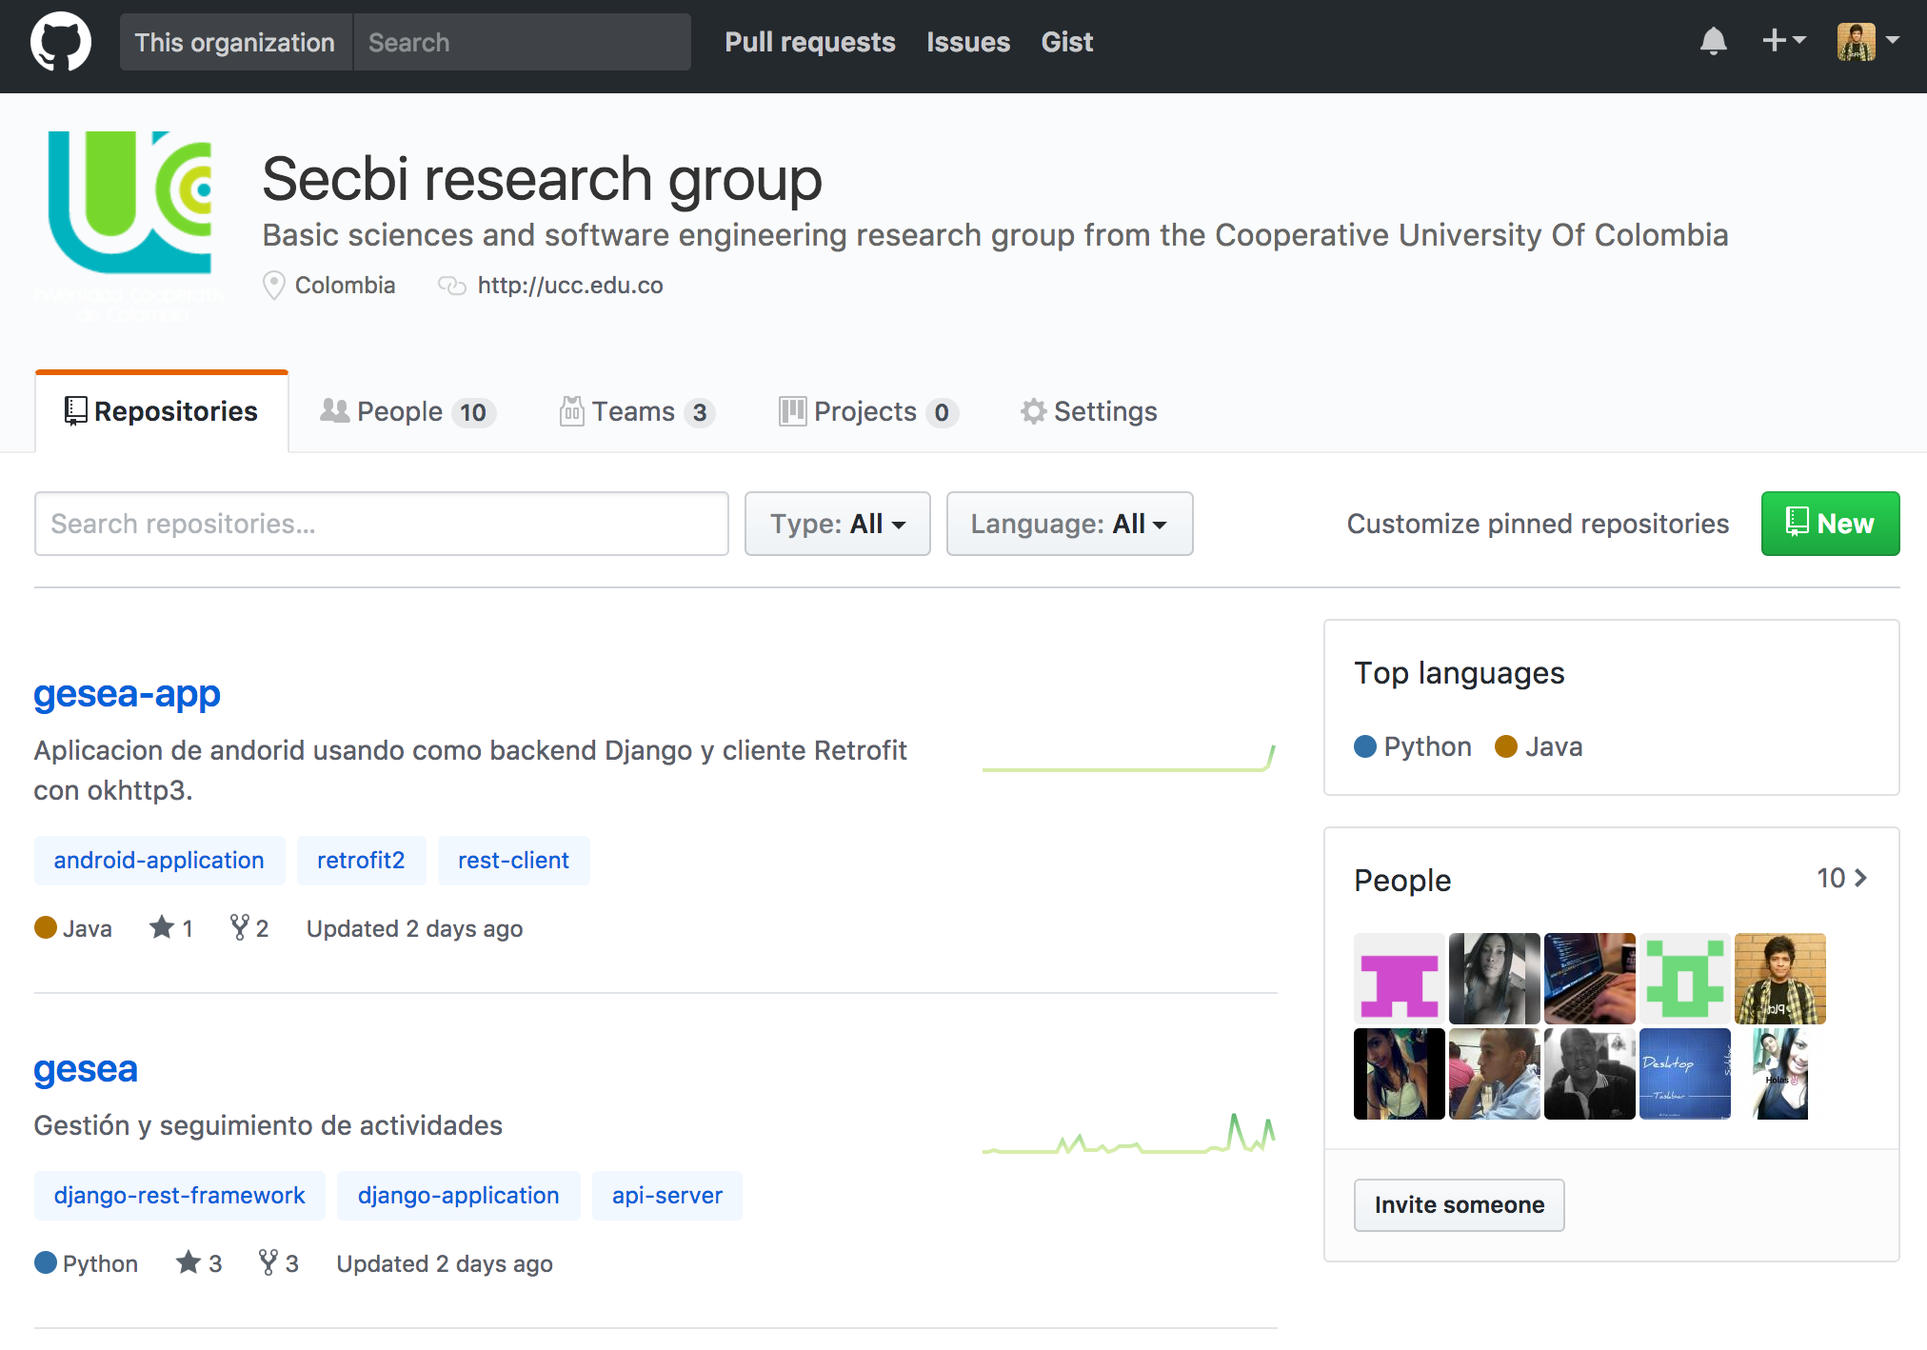Viewport: 1927px width, 1350px height.
Task: Open the notifications bell
Action: (x=1713, y=42)
